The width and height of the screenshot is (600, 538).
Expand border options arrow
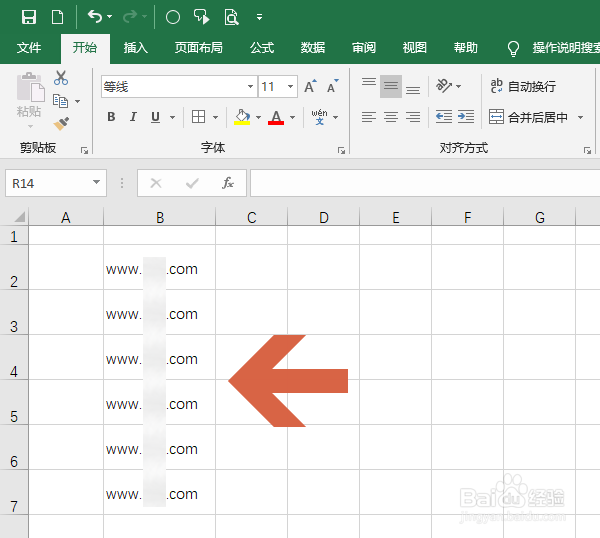point(215,117)
